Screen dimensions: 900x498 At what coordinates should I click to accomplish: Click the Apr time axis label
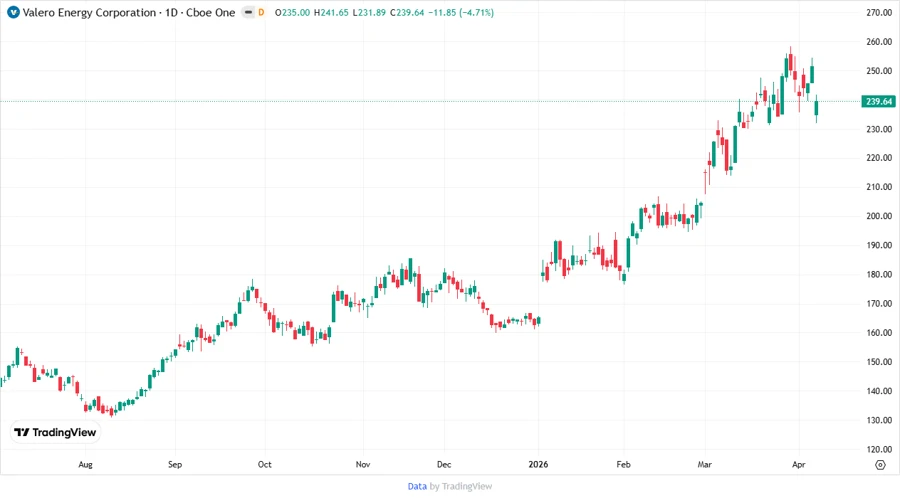[x=799, y=465]
